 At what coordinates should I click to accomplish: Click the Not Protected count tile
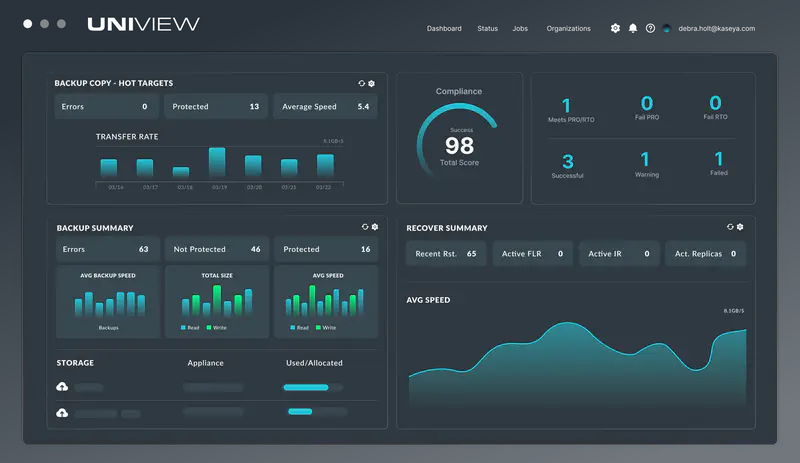pos(216,249)
